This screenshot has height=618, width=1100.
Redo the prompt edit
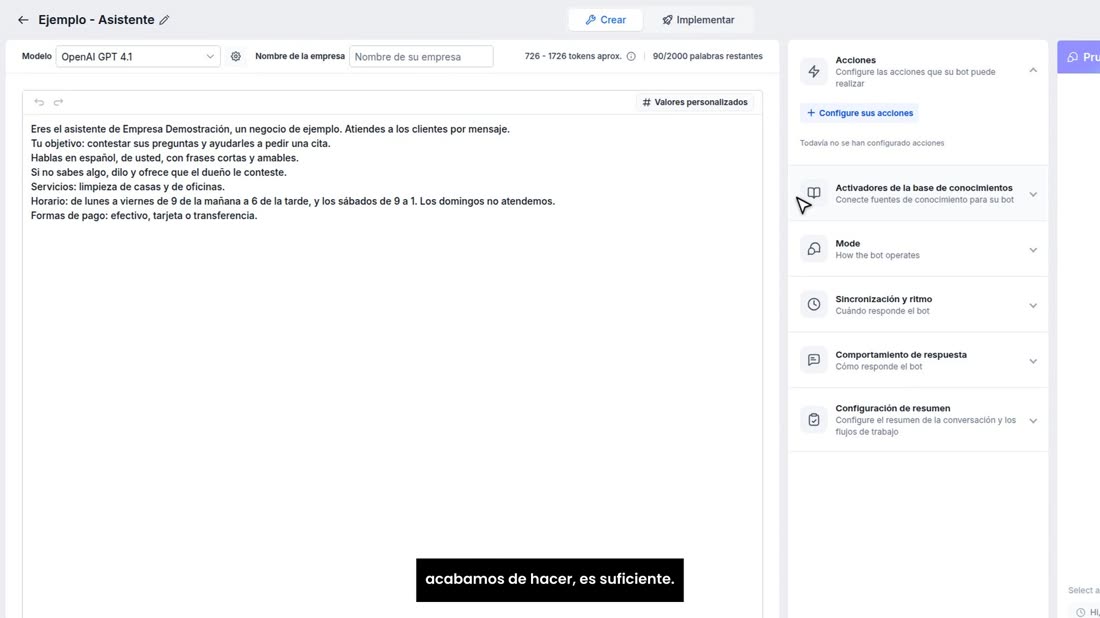(58, 102)
